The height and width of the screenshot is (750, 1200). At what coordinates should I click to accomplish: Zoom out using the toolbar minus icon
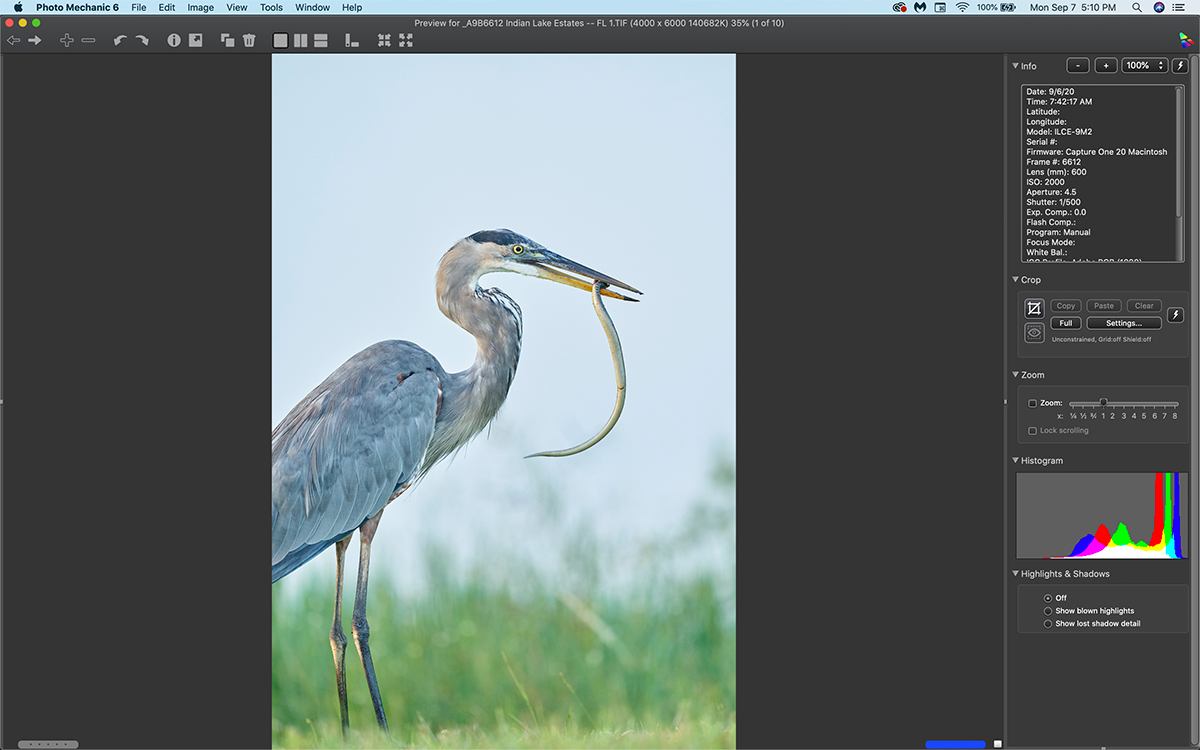[88, 40]
